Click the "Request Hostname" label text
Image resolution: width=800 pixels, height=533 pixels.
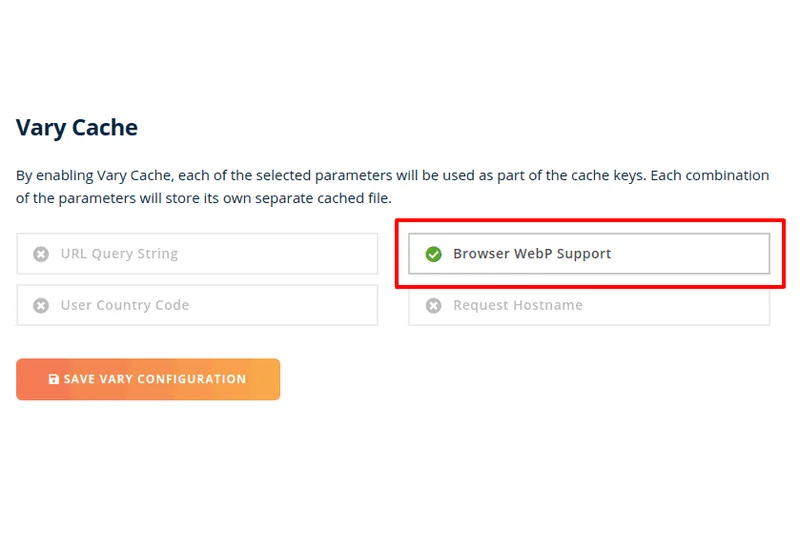(x=518, y=306)
